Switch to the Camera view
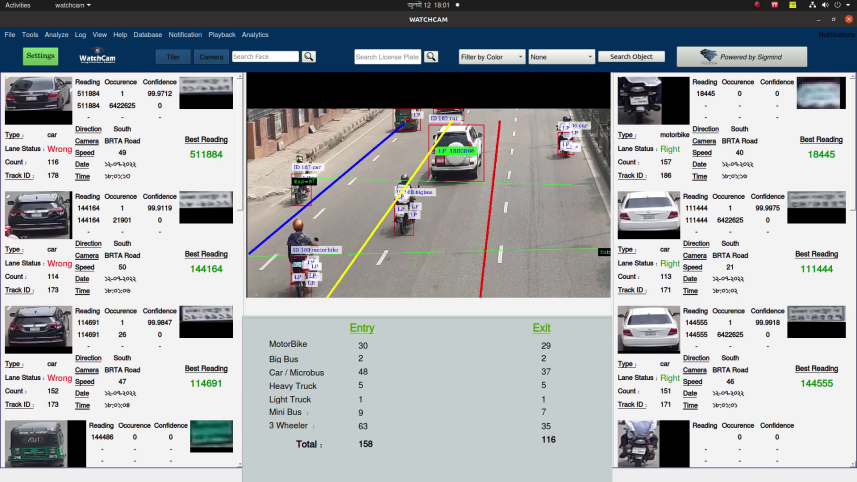This screenshot has height=482, width=857. click(x=211, y=57)
